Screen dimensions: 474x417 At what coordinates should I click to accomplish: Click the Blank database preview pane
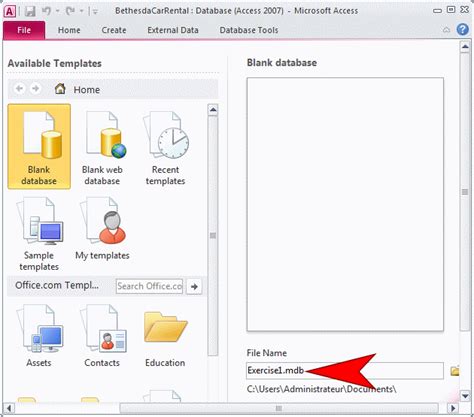[x=345, y=204]
